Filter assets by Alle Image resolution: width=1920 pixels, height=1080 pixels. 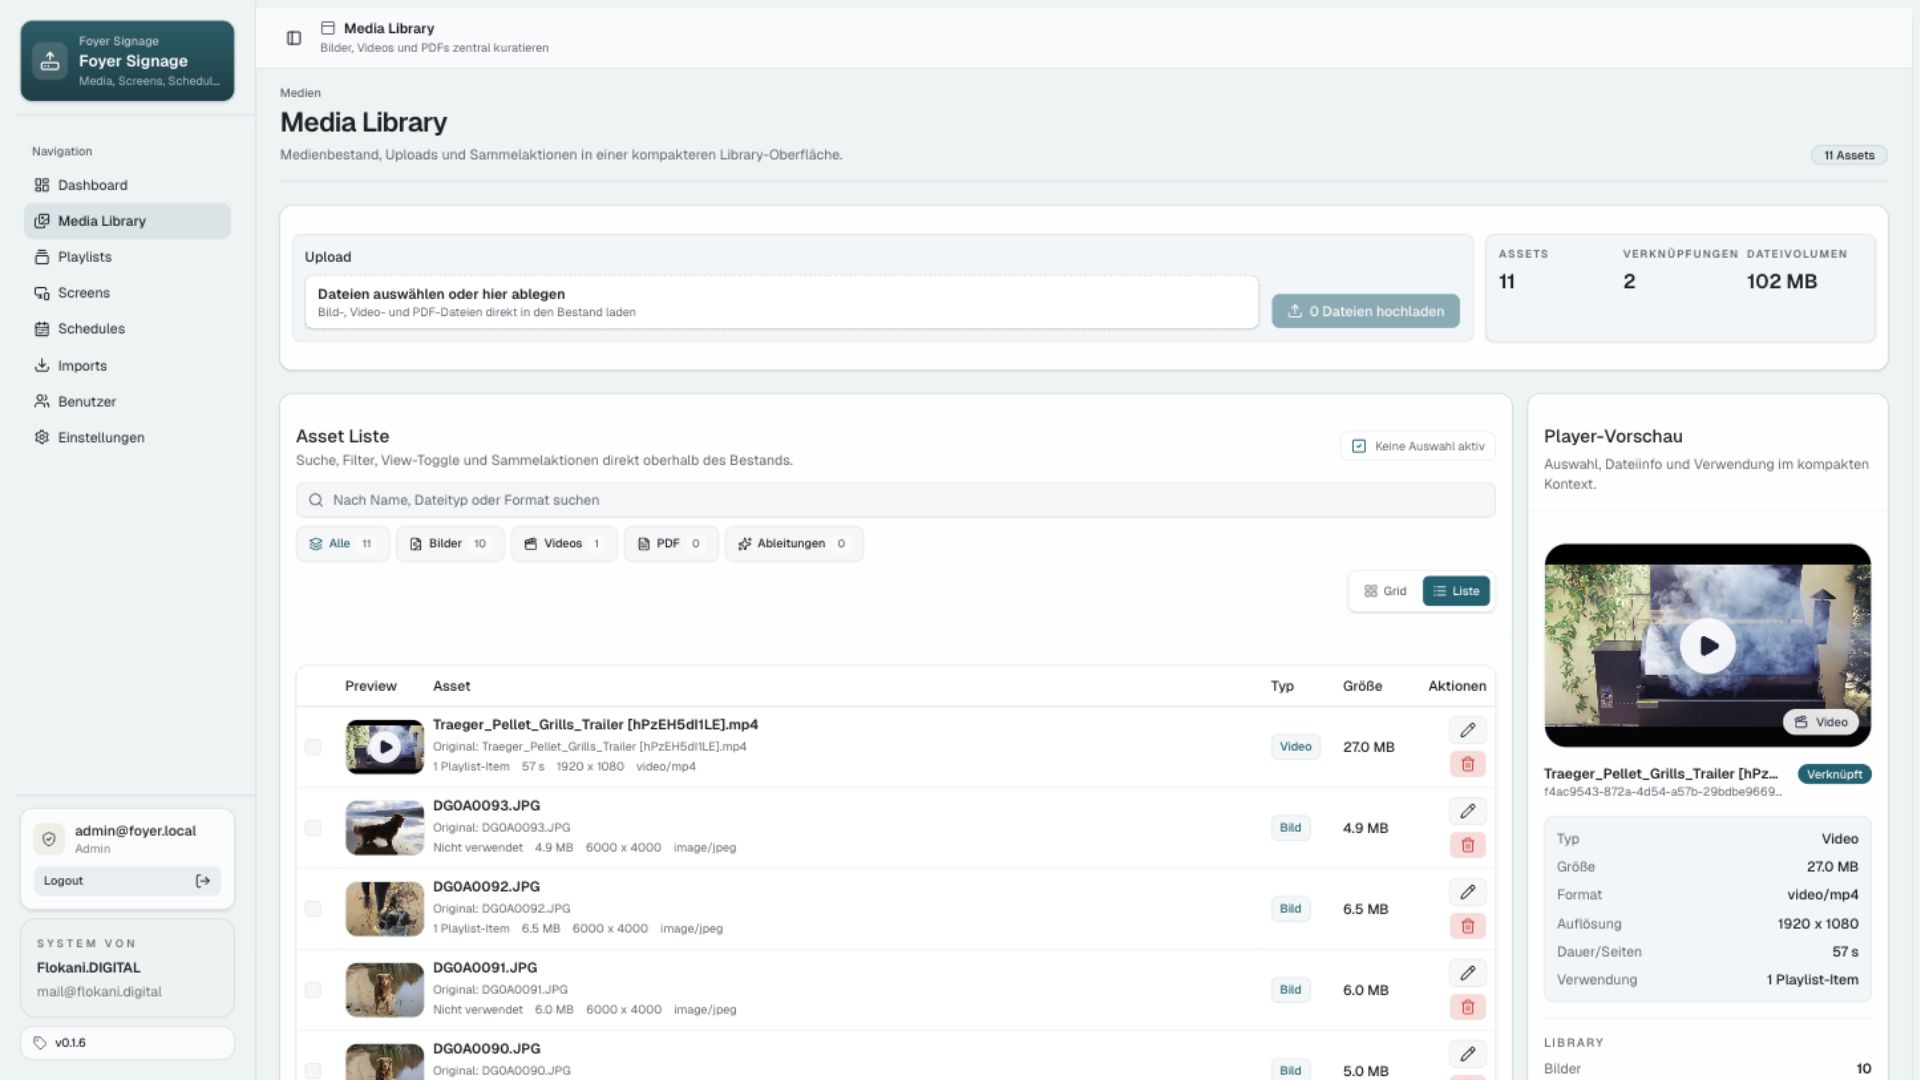click(342, 544)
